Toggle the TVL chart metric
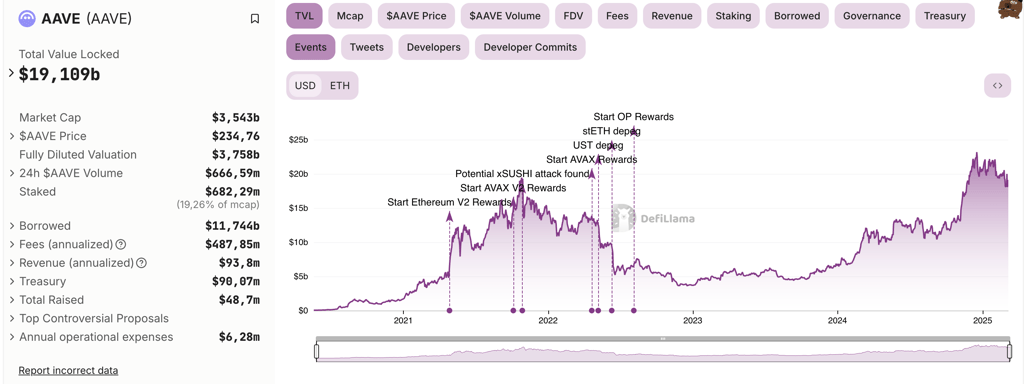The width and height of the screenshot is (1024, 384). (x=304, y=16)
